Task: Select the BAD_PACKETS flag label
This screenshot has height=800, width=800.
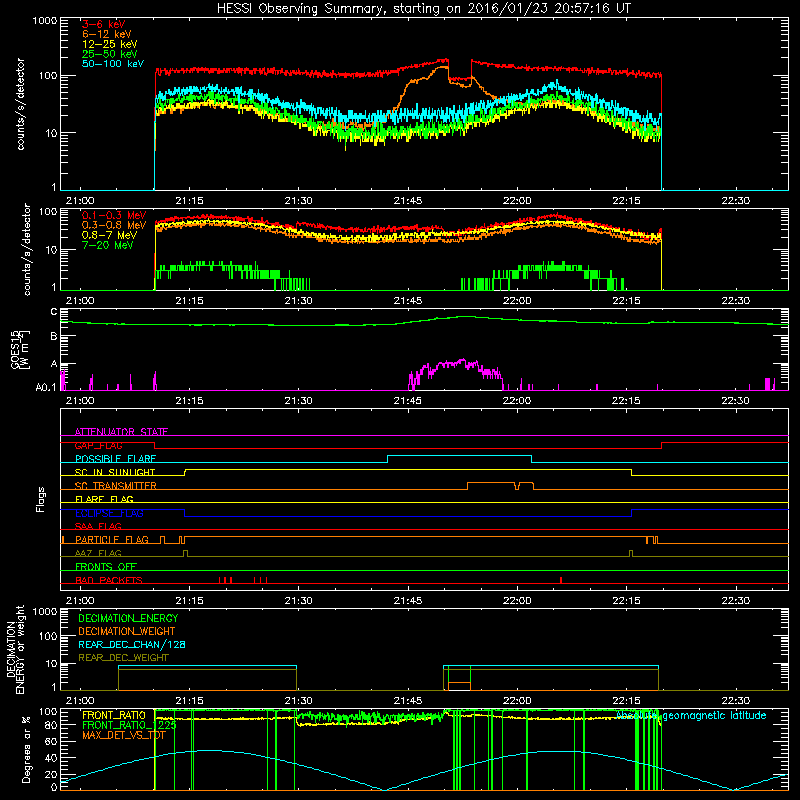Action: (109, 580)
